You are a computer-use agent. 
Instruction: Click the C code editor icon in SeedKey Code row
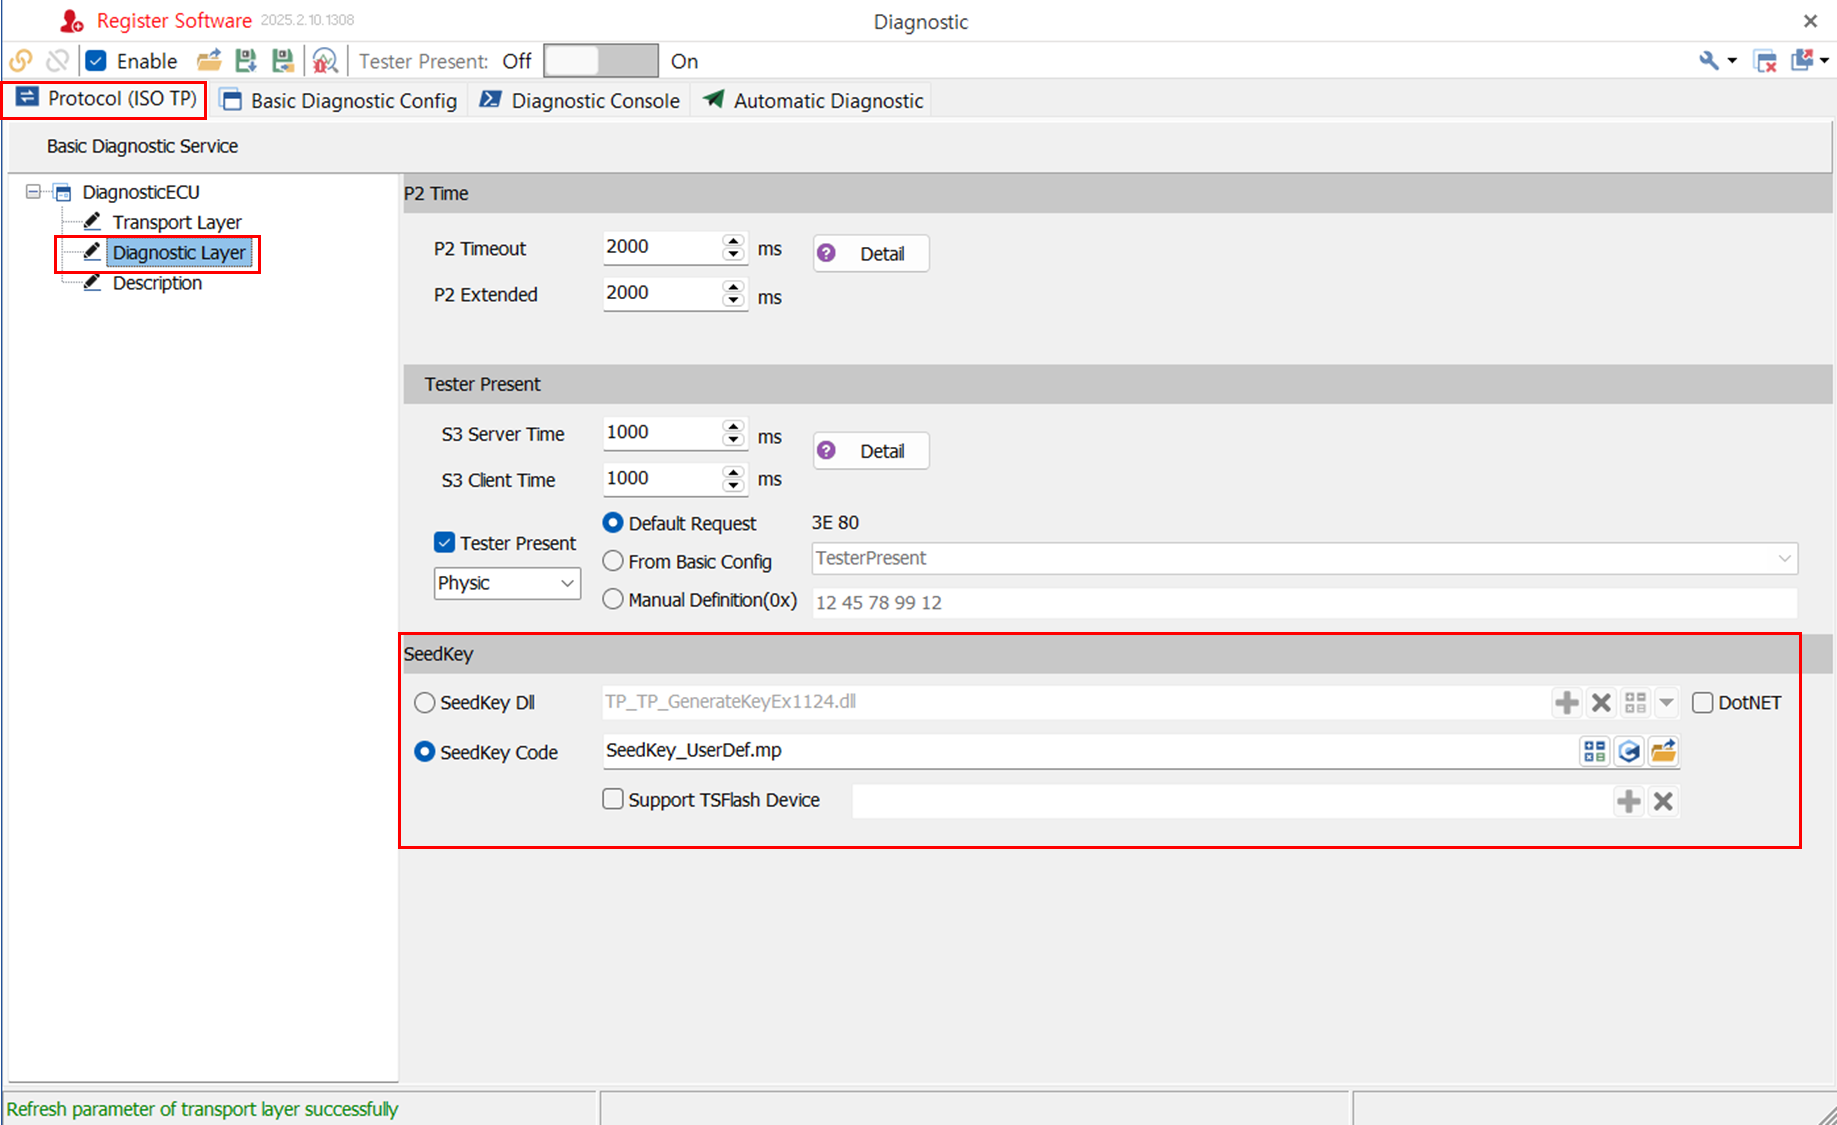tap(1629, 751)
